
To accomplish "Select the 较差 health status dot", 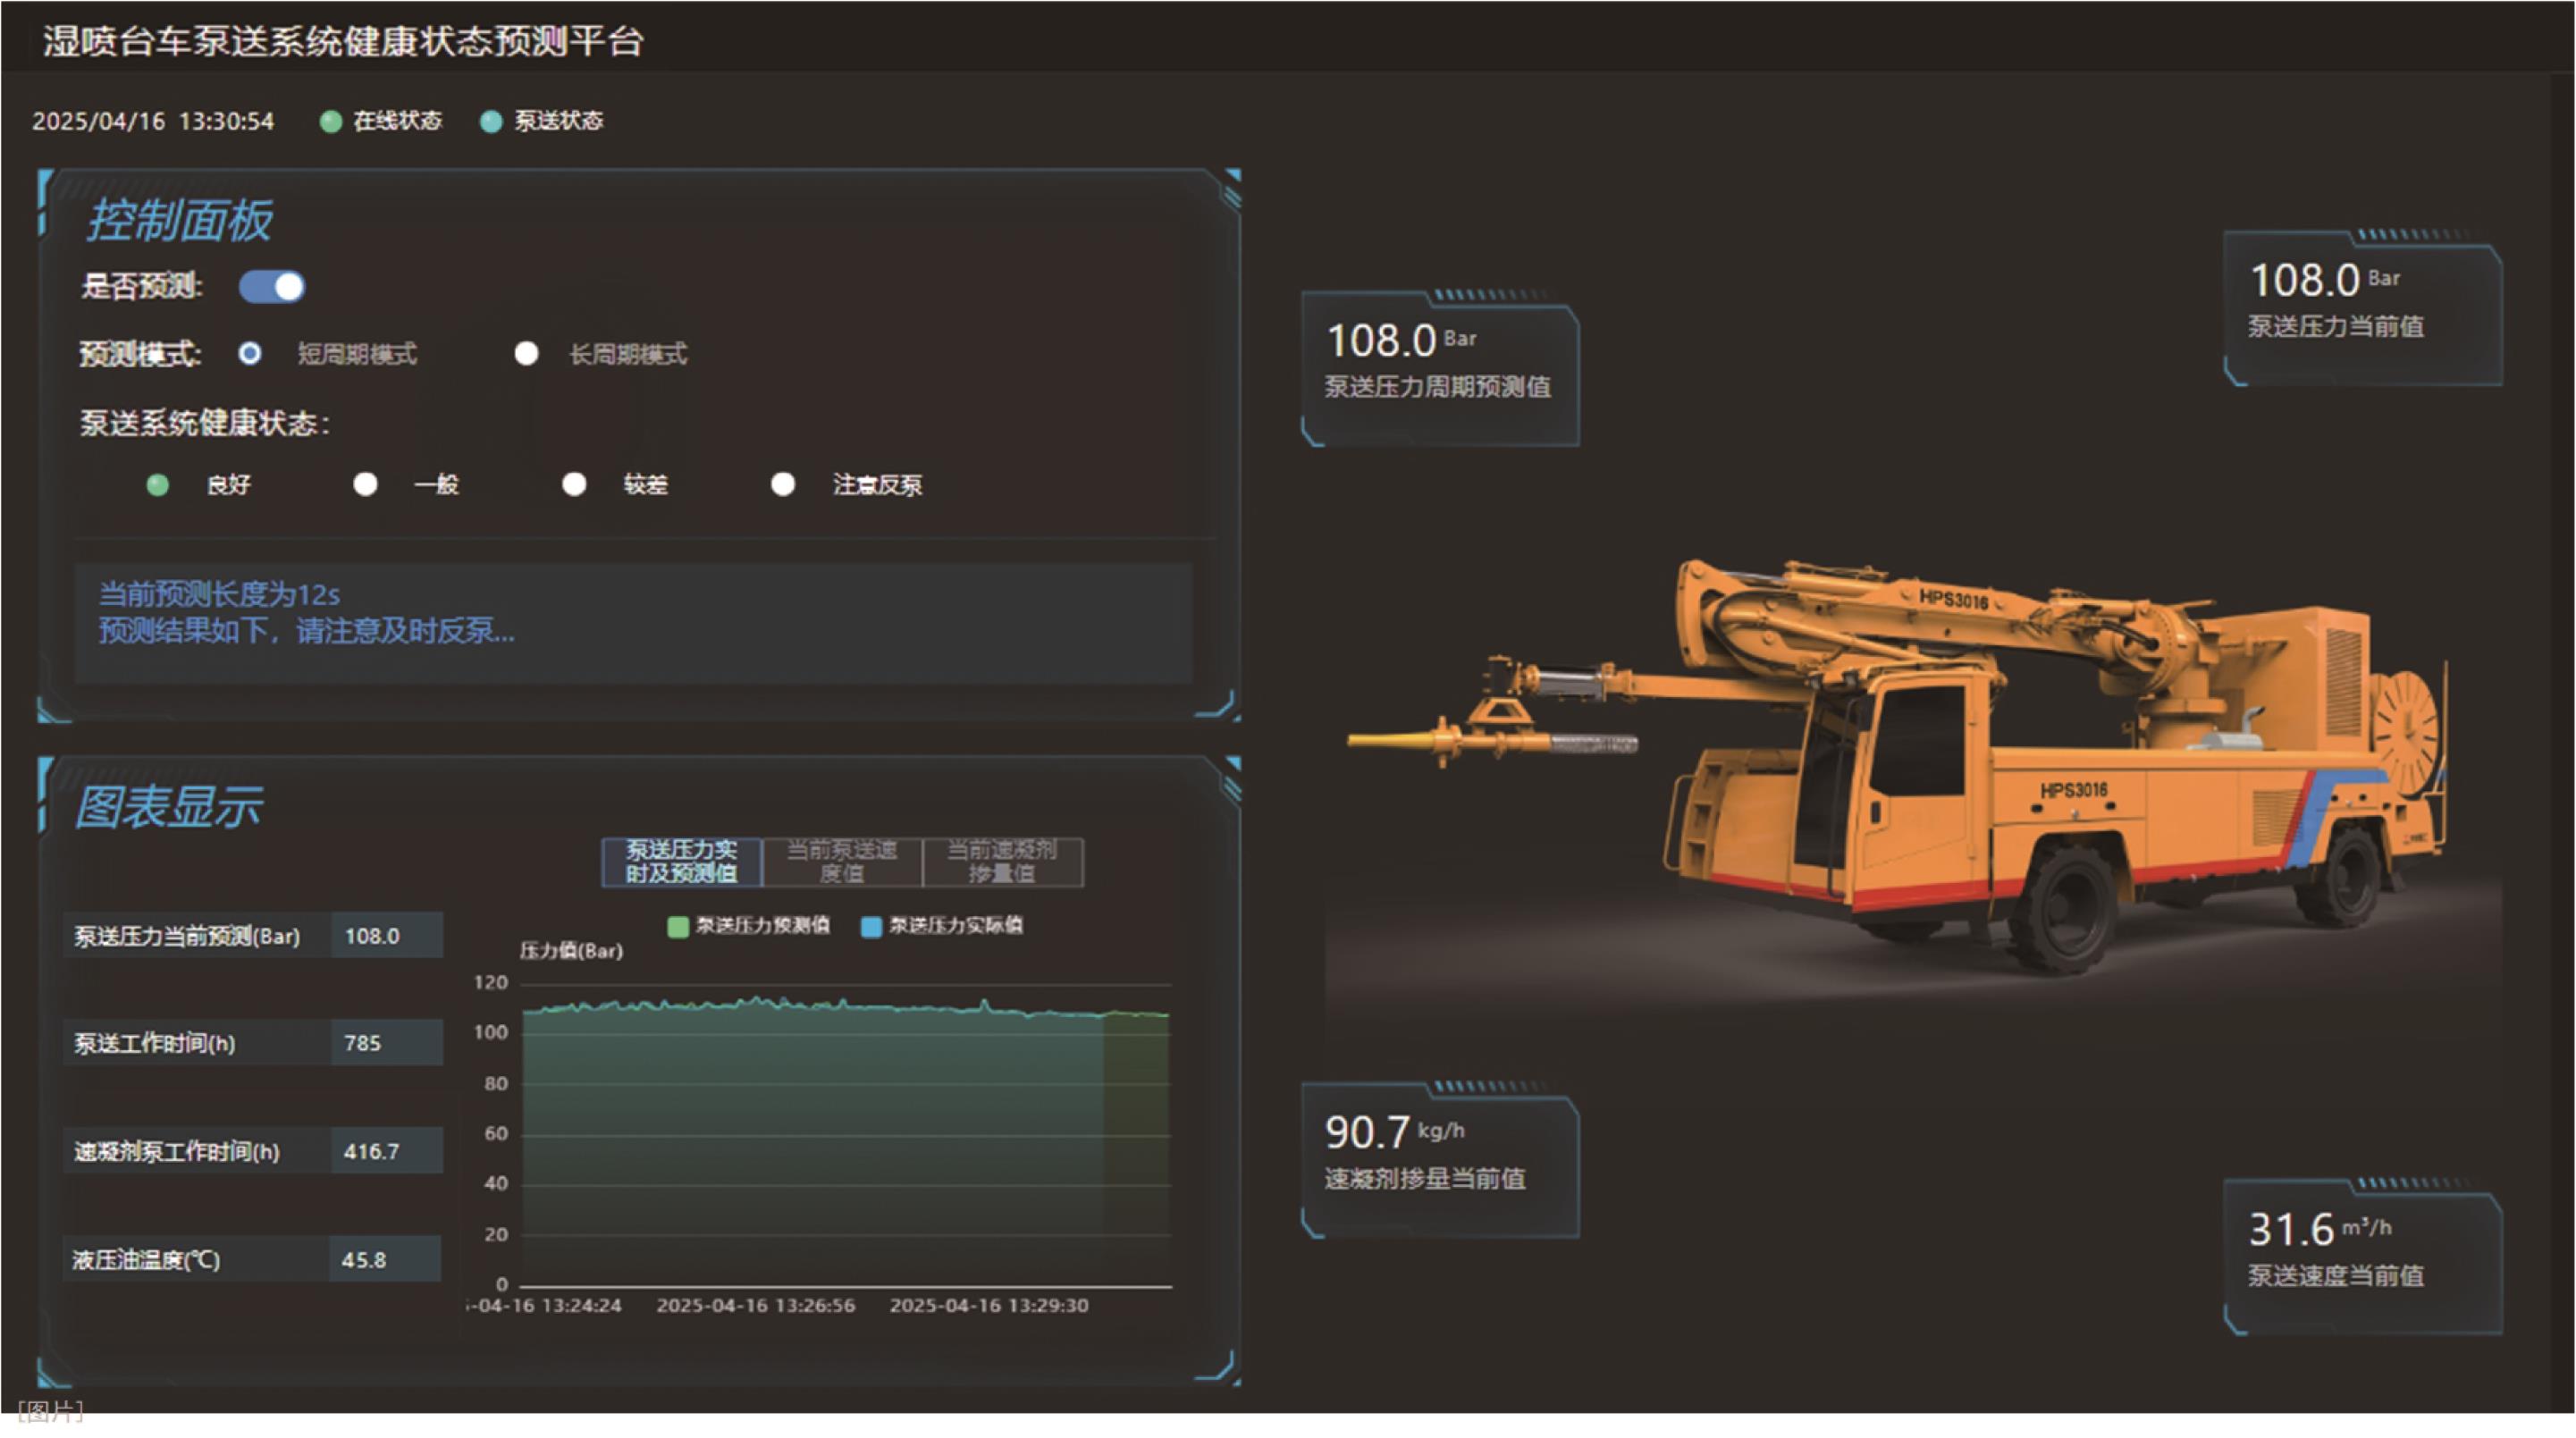I will coord(574,484).
